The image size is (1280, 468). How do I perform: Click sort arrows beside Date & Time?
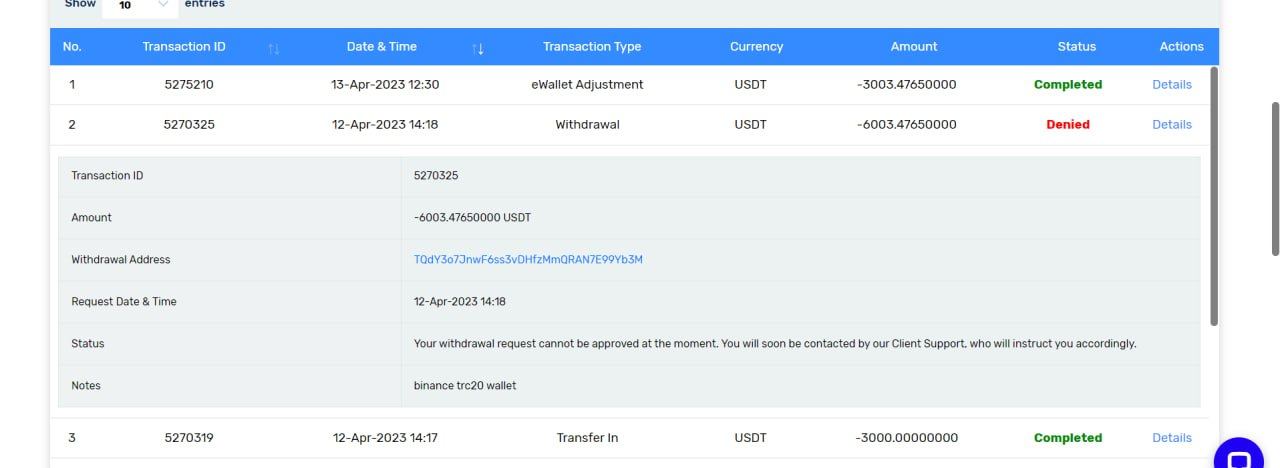point(478,48)
